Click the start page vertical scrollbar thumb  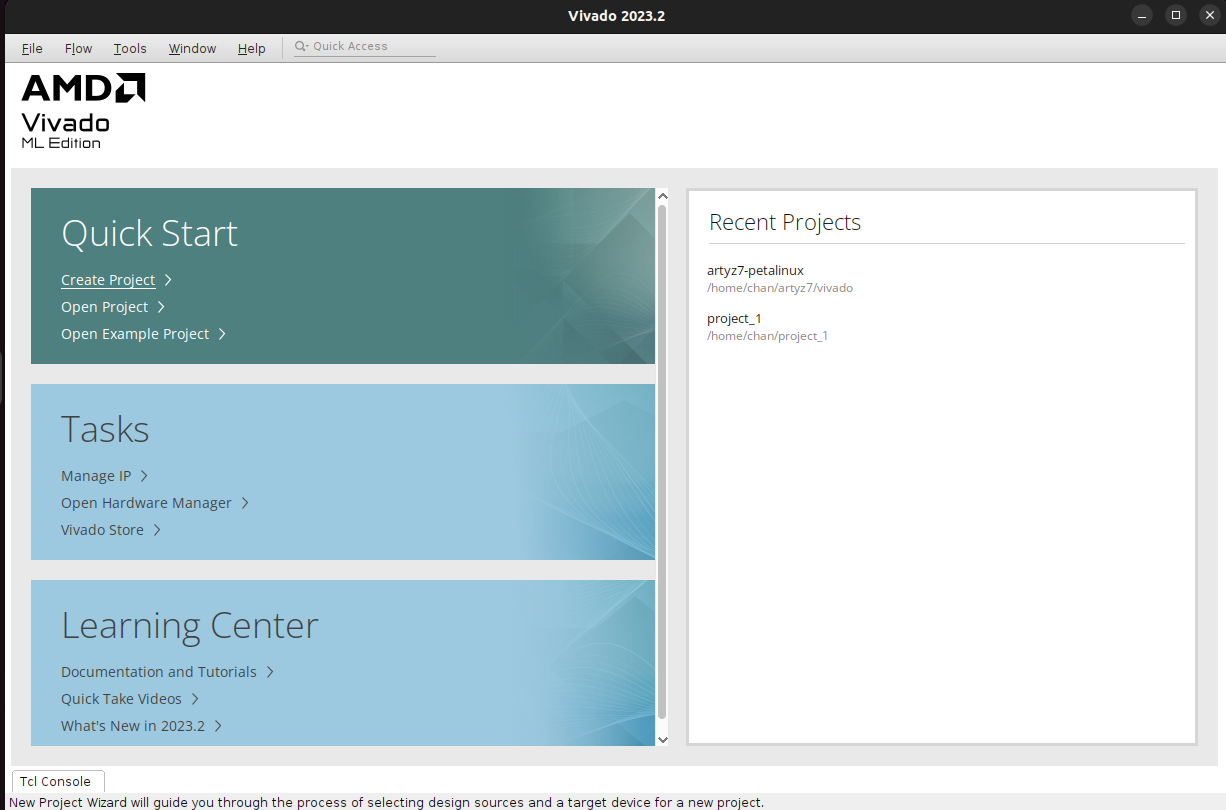pos(662,461)
